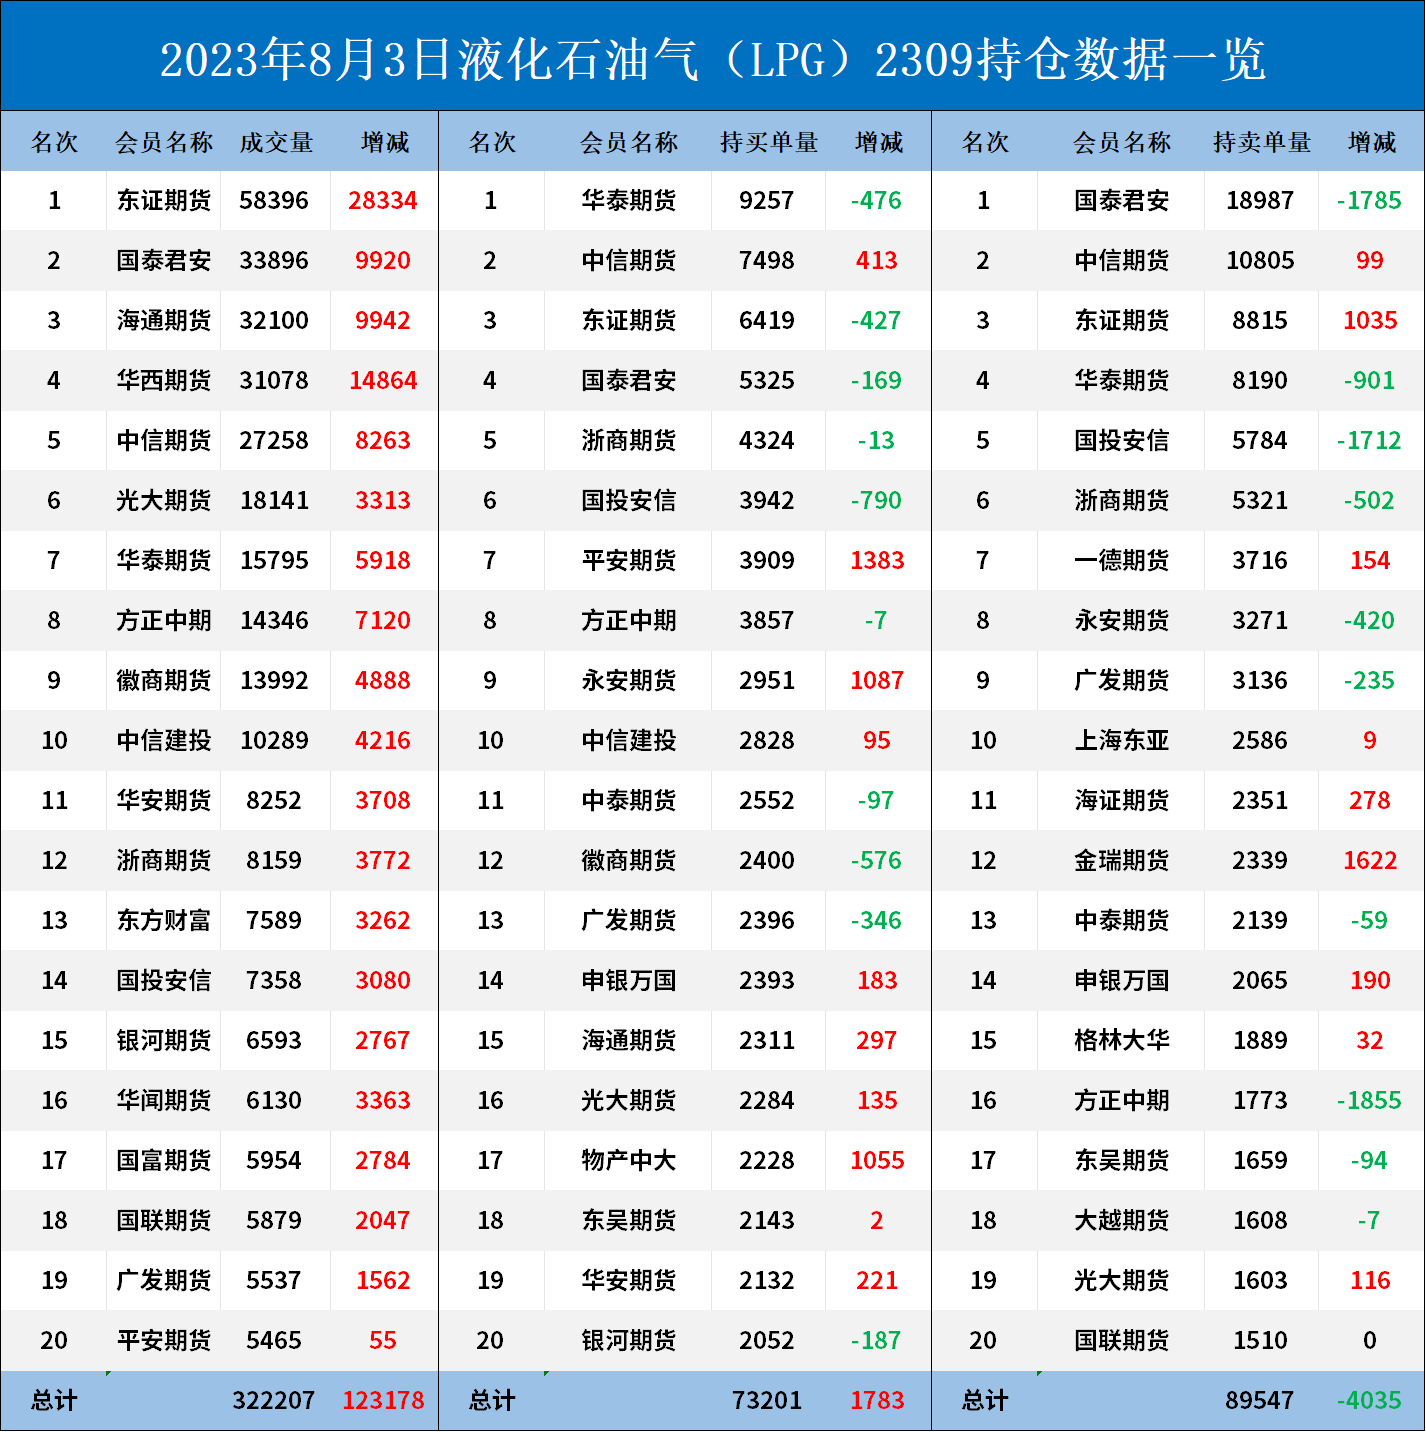Select the change value '55' for 平安期货
The height and width of the screenshot is (1432, 1426).
point(383,1341)
